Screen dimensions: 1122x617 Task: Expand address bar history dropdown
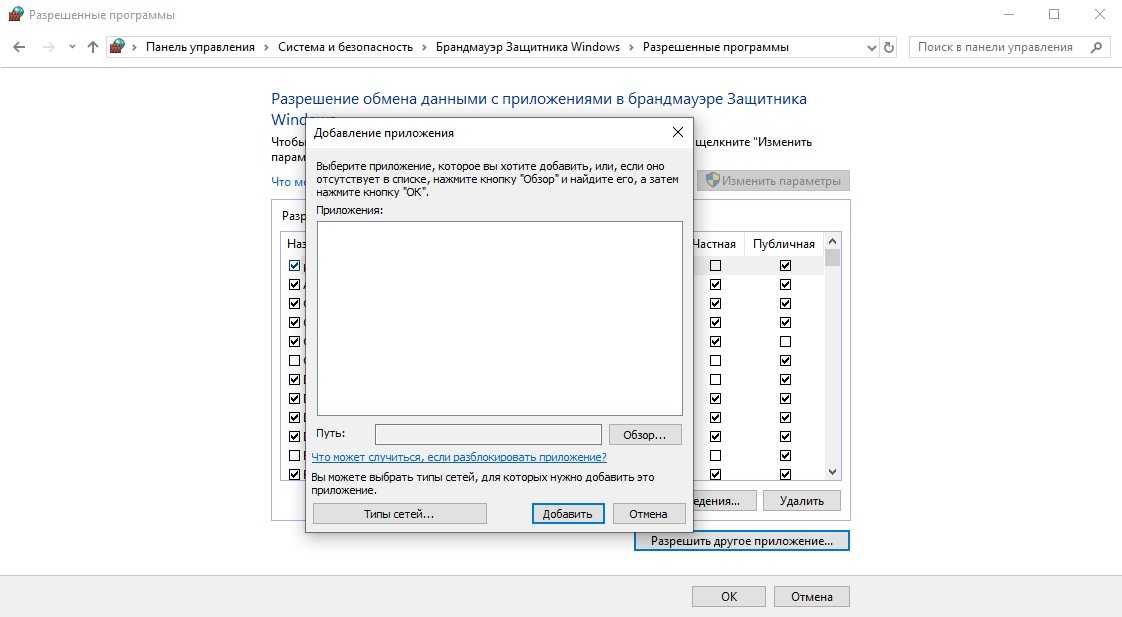(871, 47)
